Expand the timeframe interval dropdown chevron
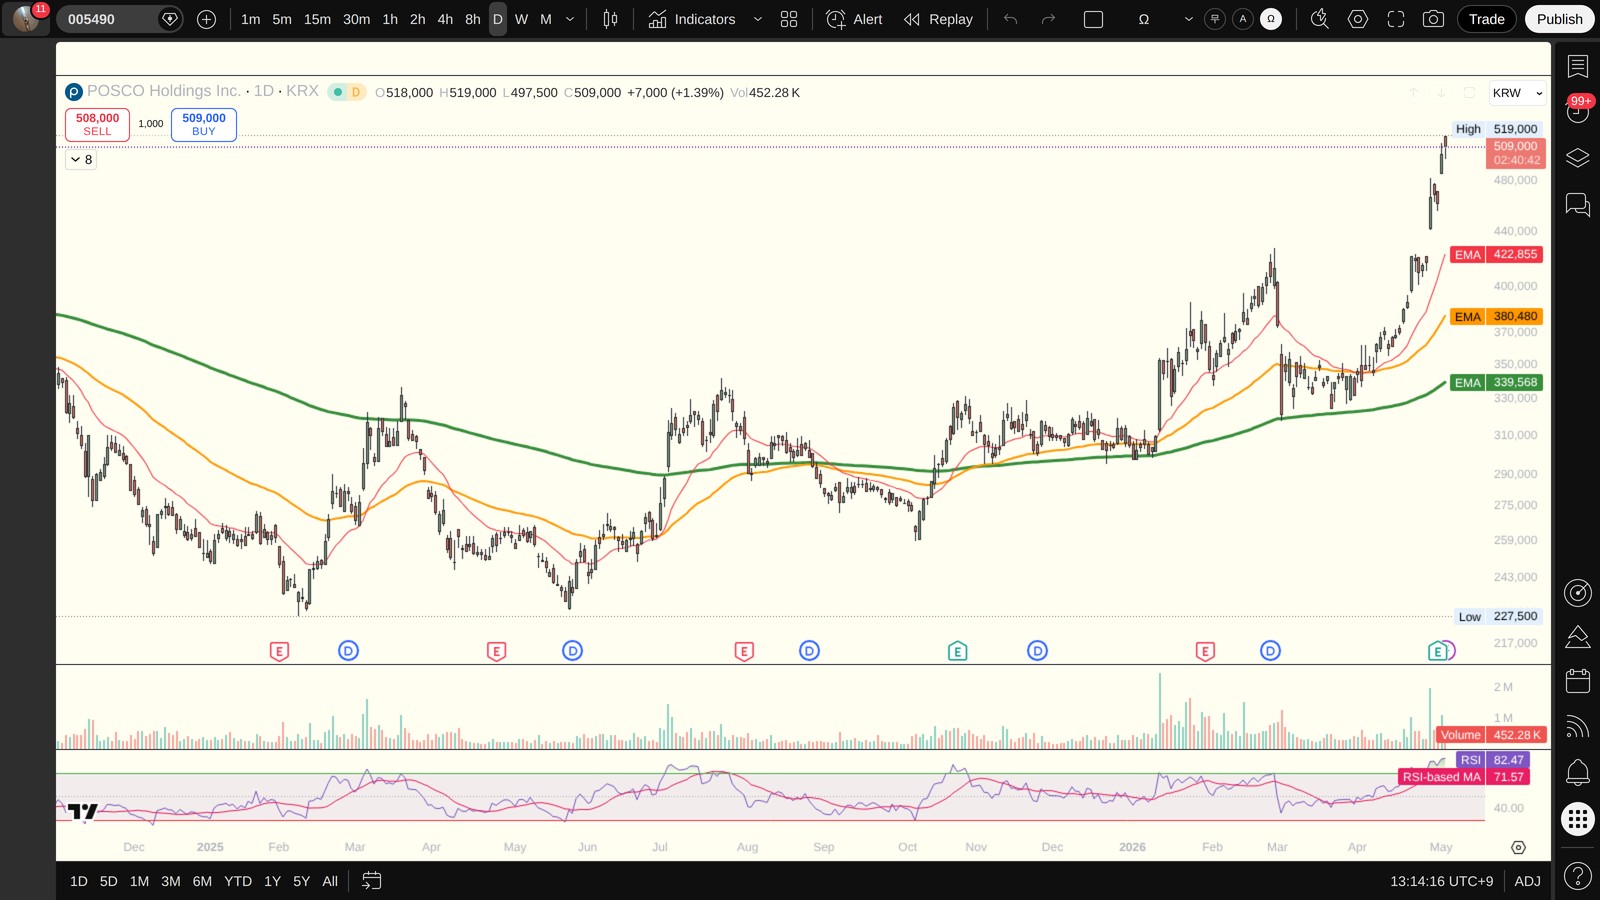Screen dimensions: 1600x900 point(570,19)
